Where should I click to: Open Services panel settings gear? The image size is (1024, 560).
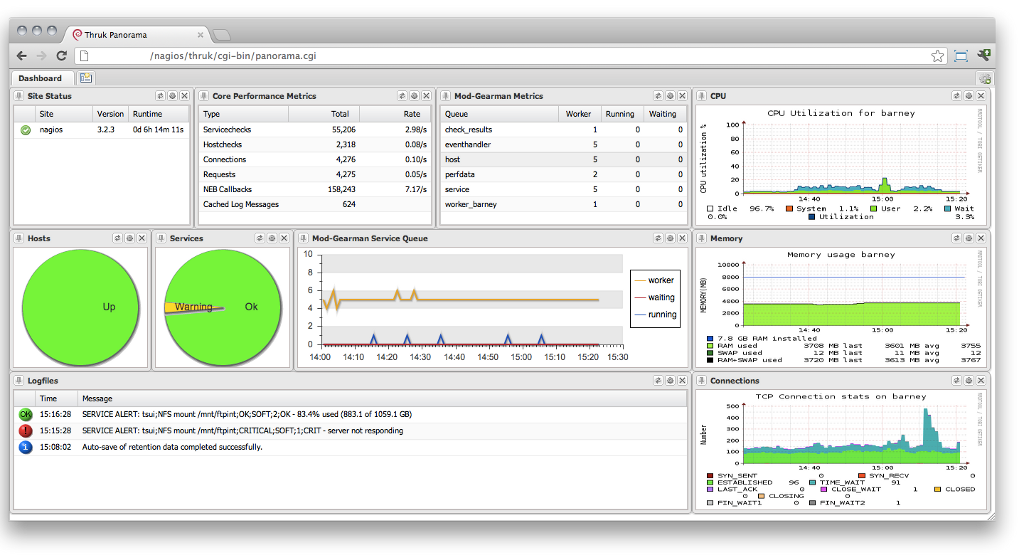click(272, 238)
